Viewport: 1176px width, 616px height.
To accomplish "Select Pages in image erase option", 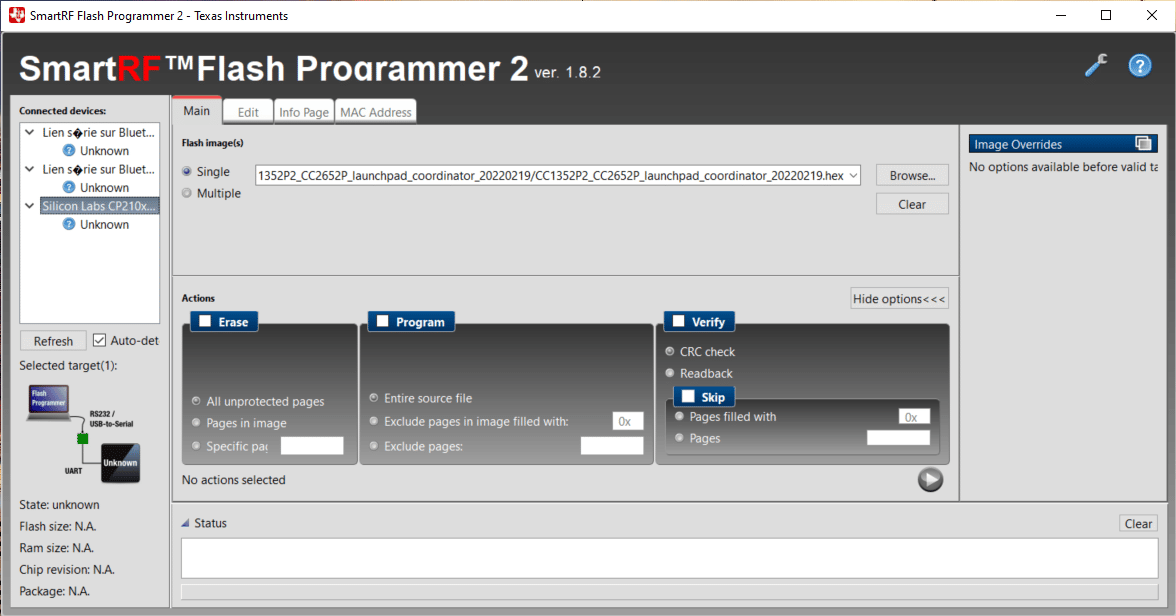I will tap(196, 422).
